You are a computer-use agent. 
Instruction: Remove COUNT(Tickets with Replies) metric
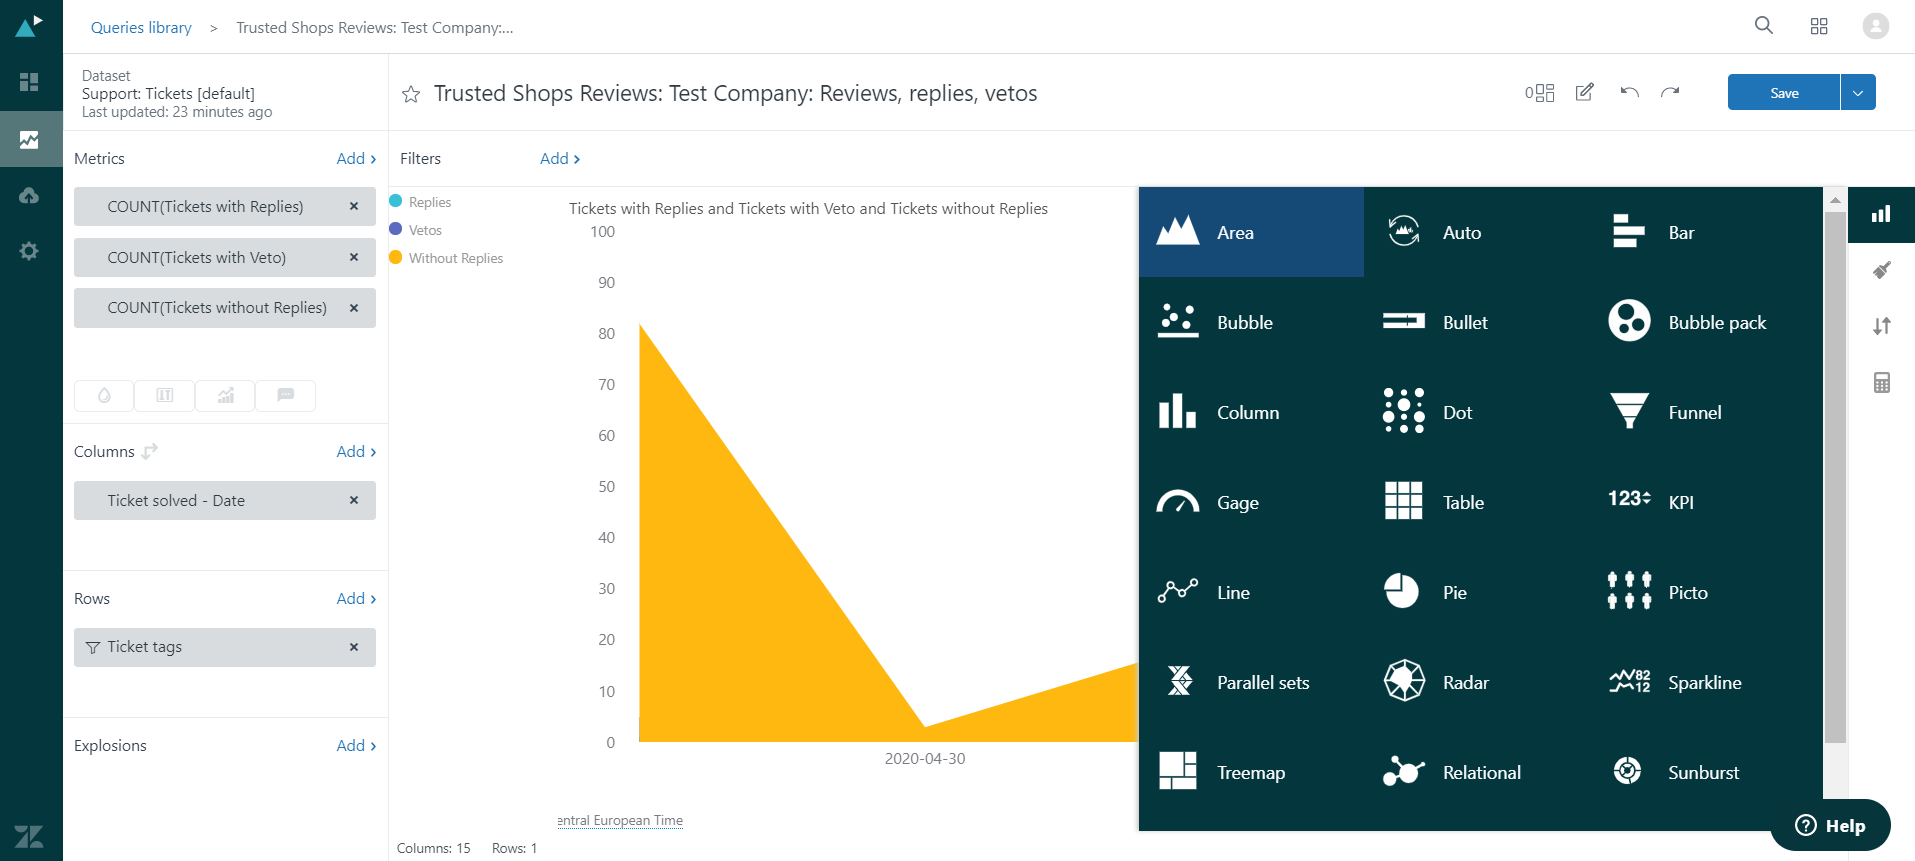(354, 206)
